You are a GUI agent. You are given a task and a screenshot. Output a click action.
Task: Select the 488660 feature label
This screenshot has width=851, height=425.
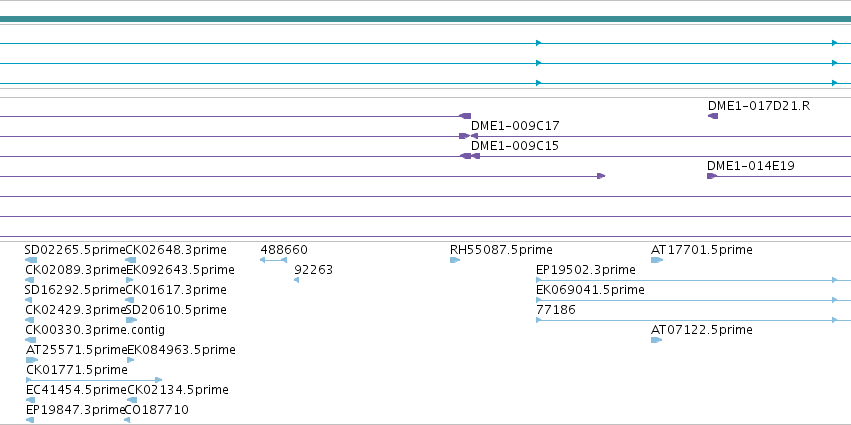tap(284, 250)
